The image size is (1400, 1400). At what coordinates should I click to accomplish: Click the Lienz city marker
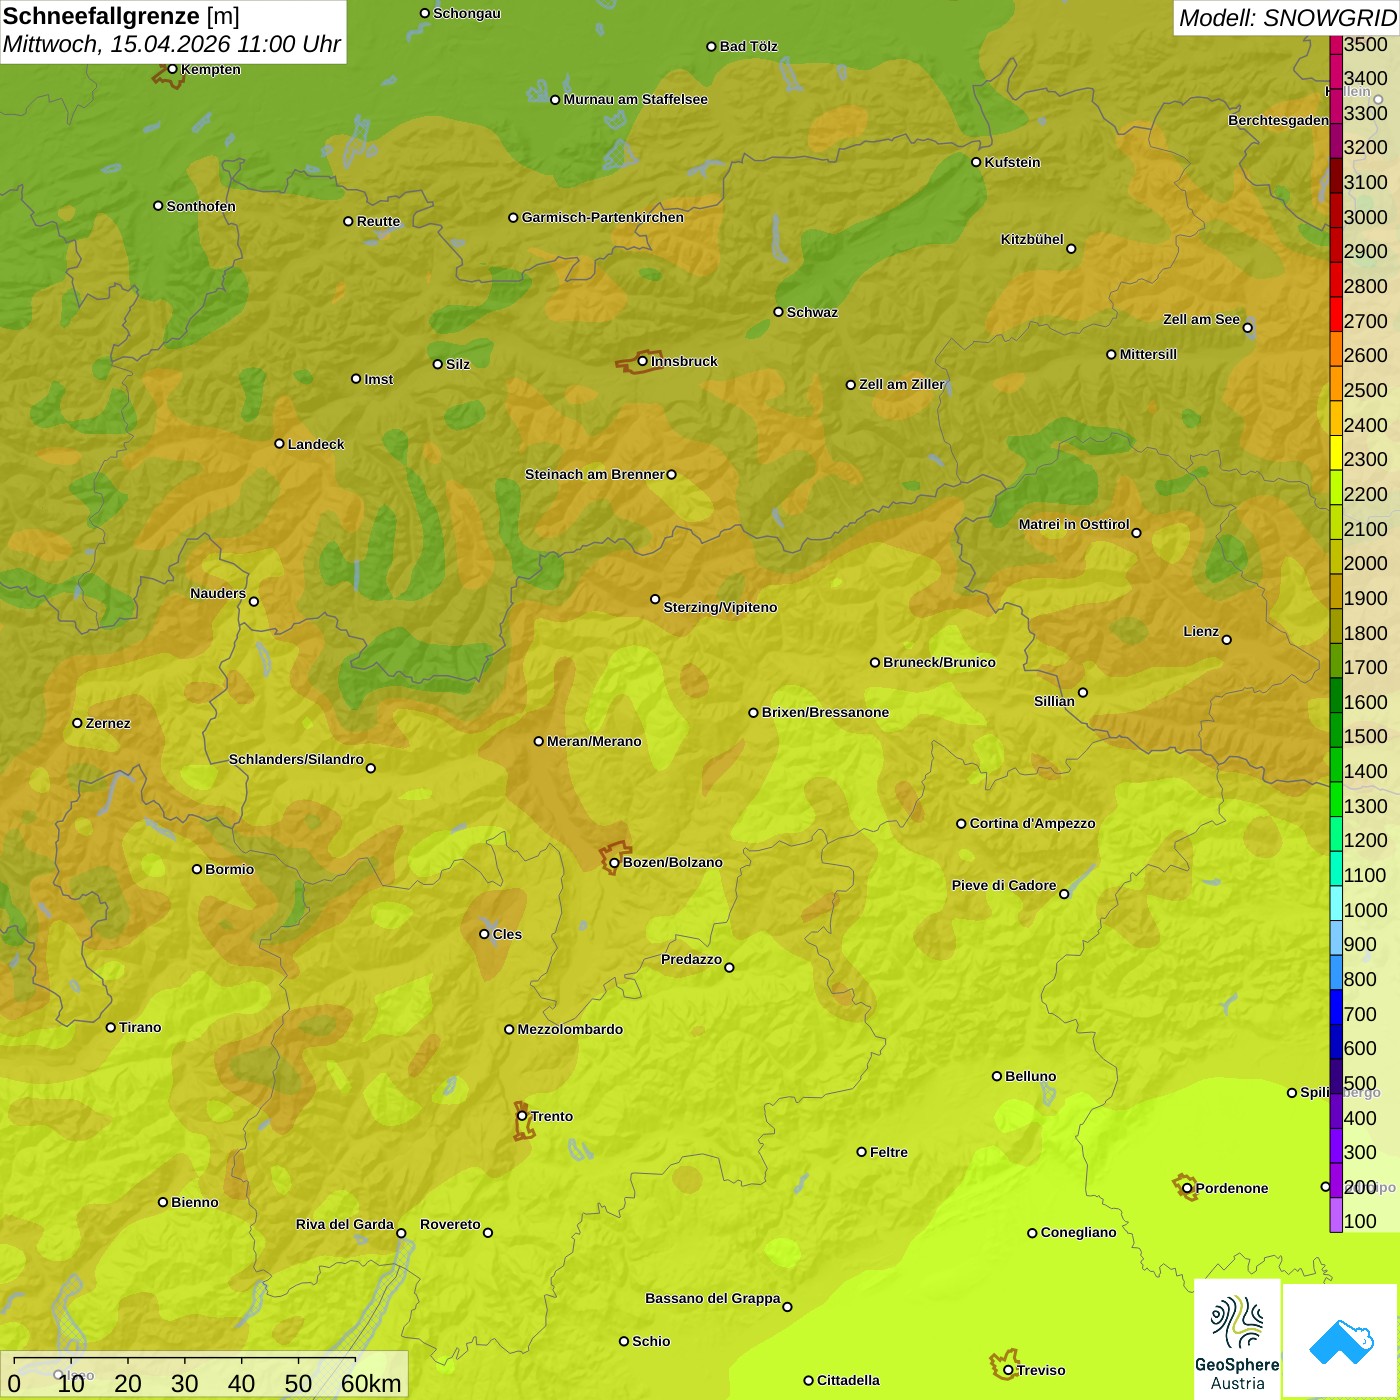[x=1227, y=640]
